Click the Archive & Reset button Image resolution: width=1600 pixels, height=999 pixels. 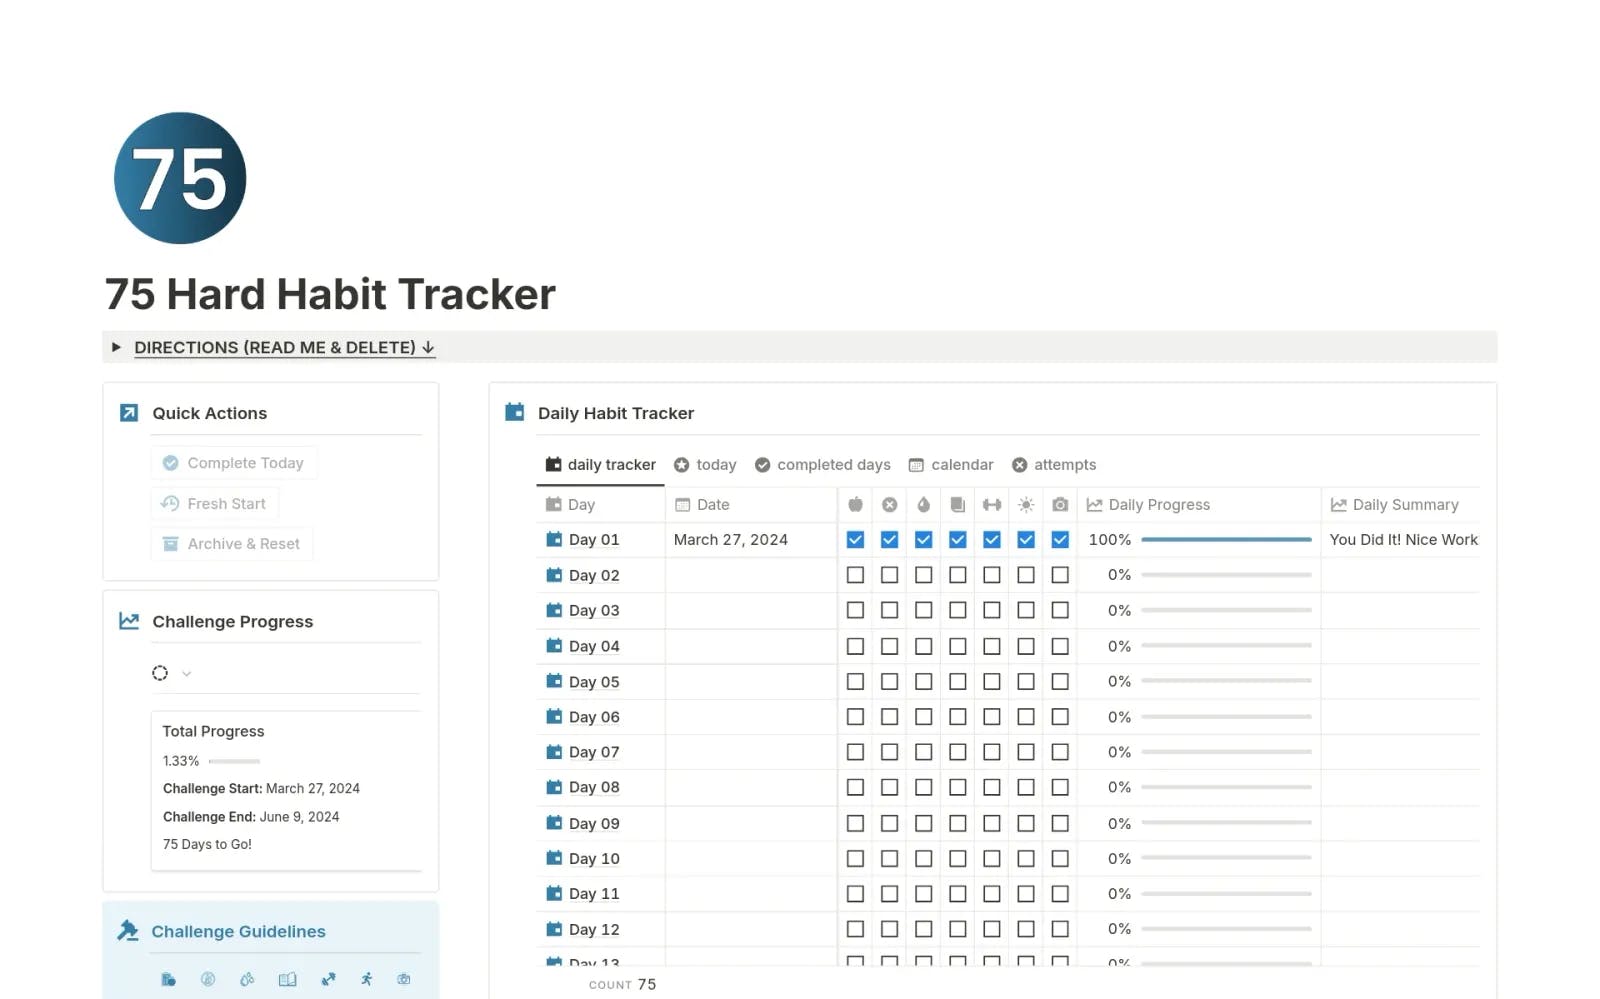tap(232, 544)
